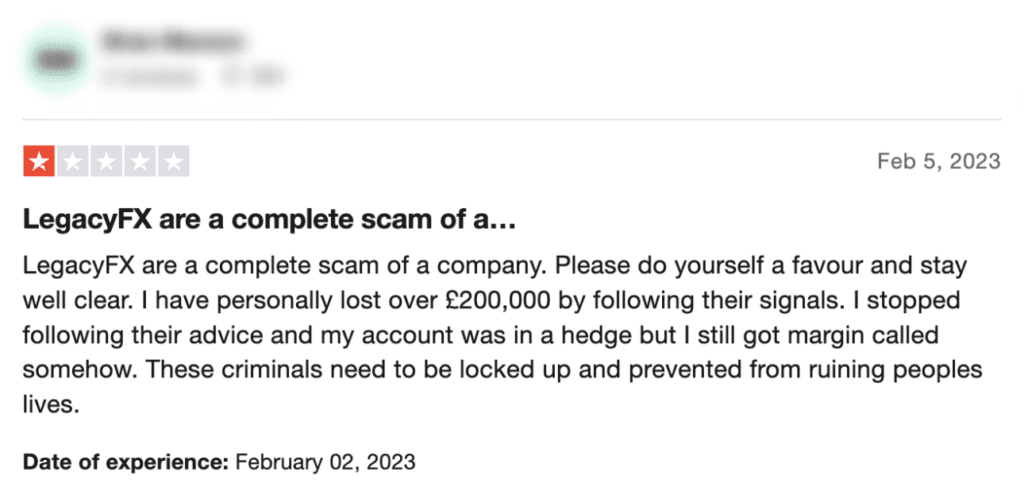The height and width of the screenshot is (491, 1024).
Task: Click the red first rating star
Action: (39, 161)
